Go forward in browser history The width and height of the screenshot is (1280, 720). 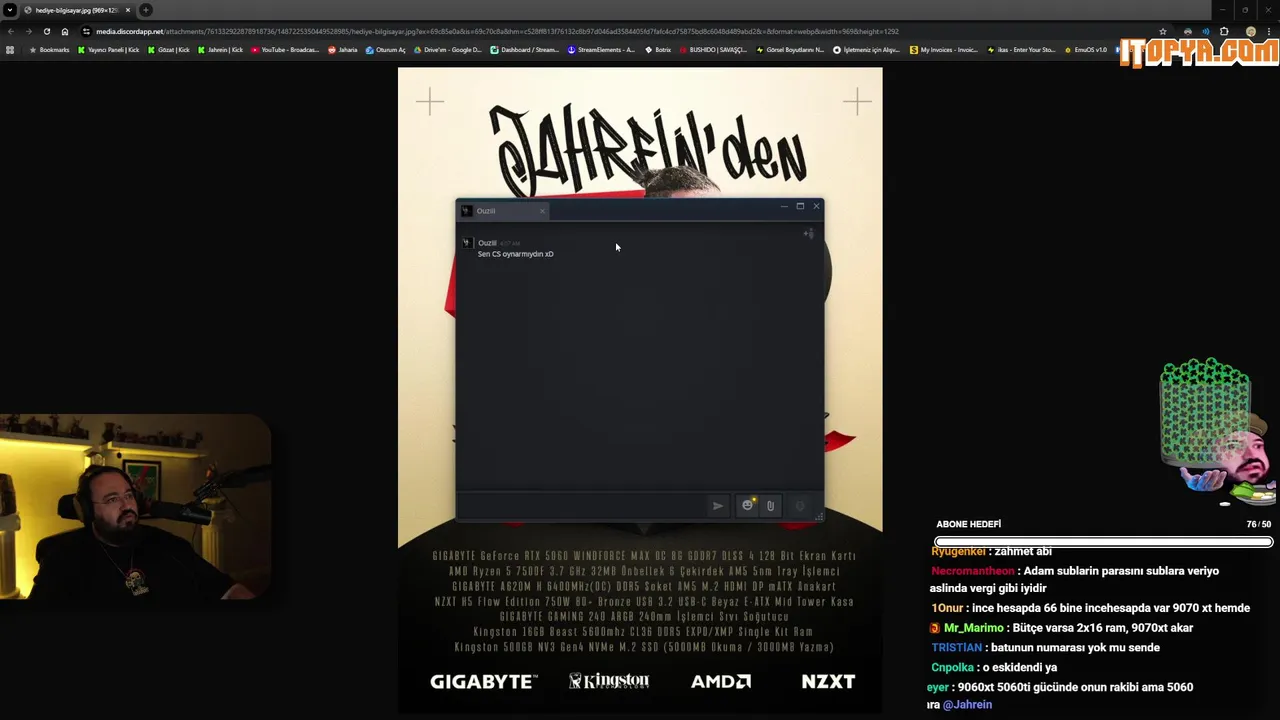tap(28, 31)
